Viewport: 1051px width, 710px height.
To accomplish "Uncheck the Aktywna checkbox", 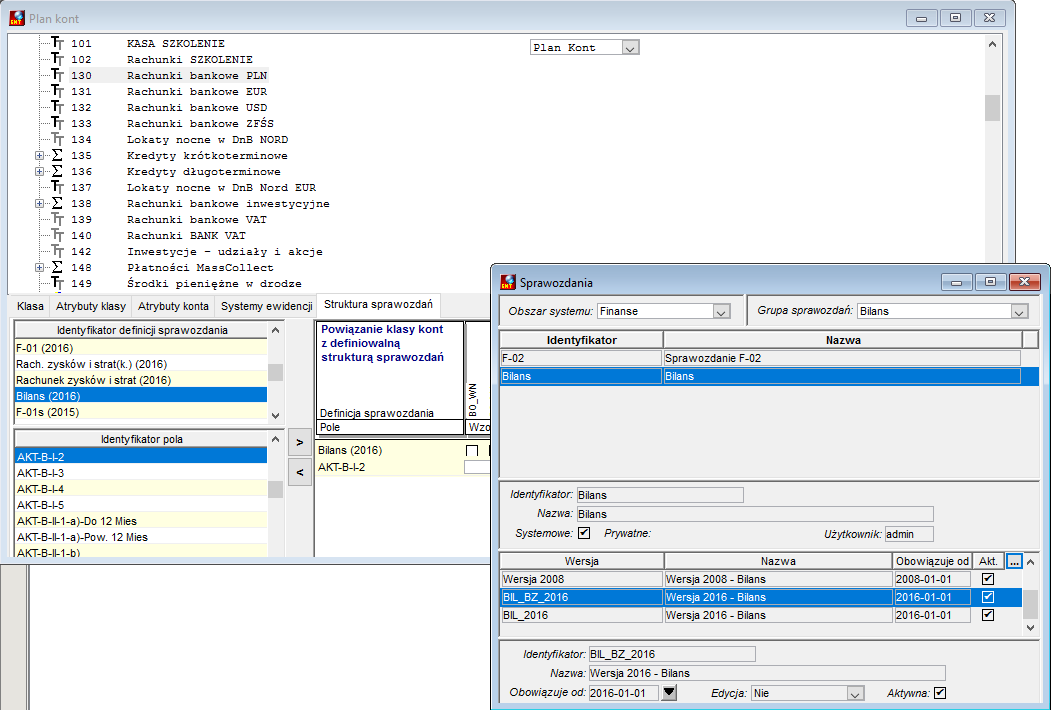I will (940, 693).
